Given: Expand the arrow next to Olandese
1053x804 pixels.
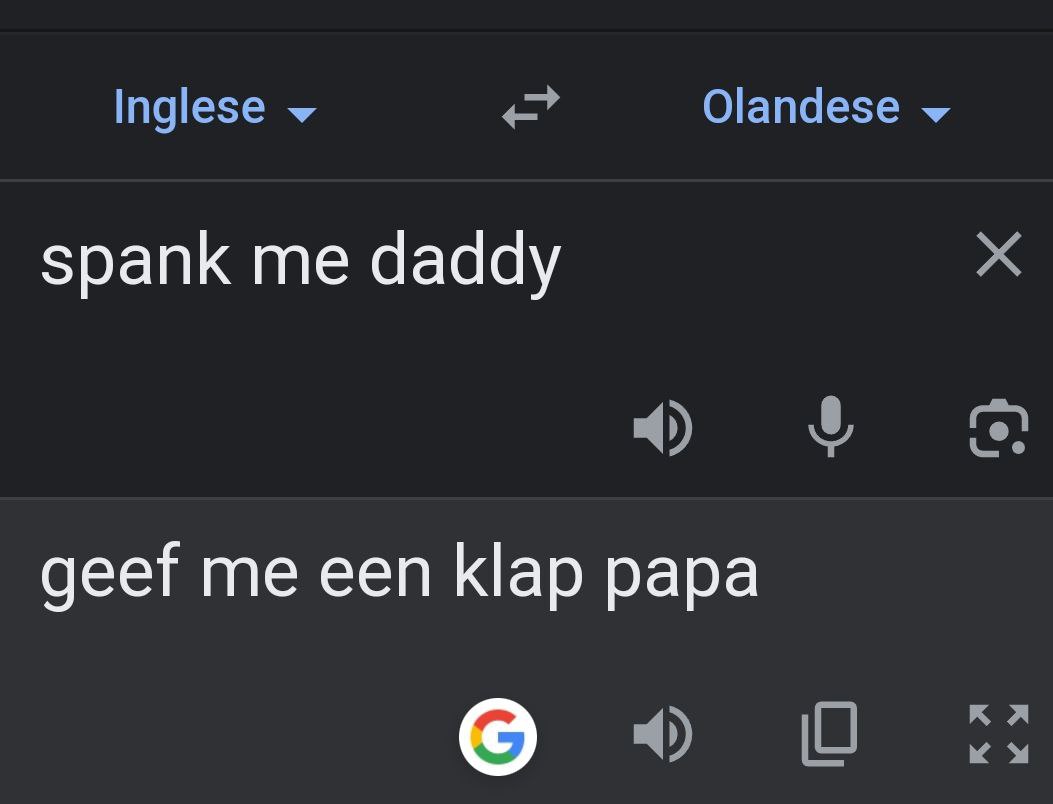Looking at the screenshot, I should coord(935,113).
